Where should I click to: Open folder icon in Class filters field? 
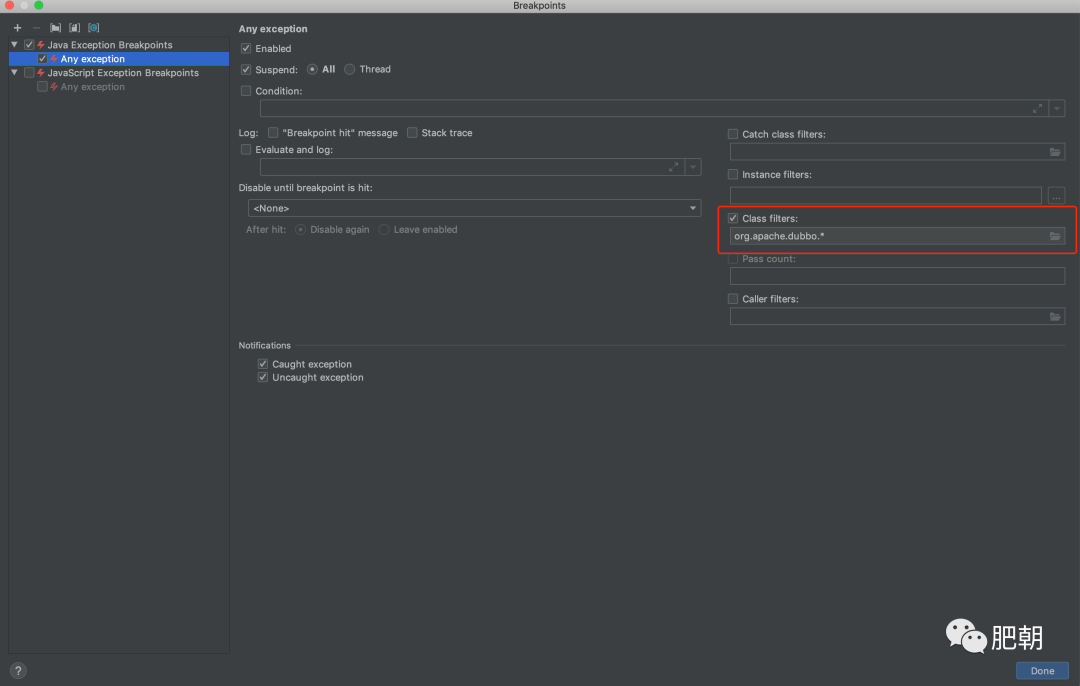(1055, 236)
